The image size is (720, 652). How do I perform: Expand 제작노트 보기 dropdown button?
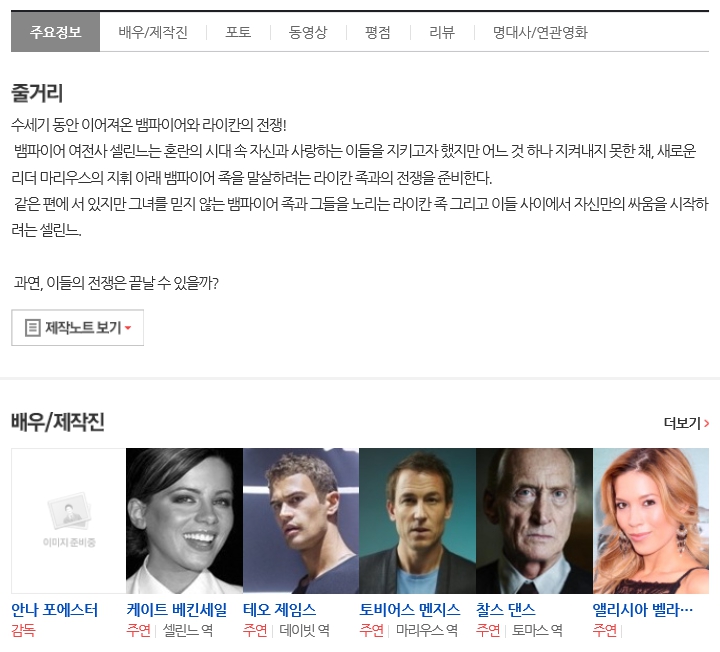(78, 327)
